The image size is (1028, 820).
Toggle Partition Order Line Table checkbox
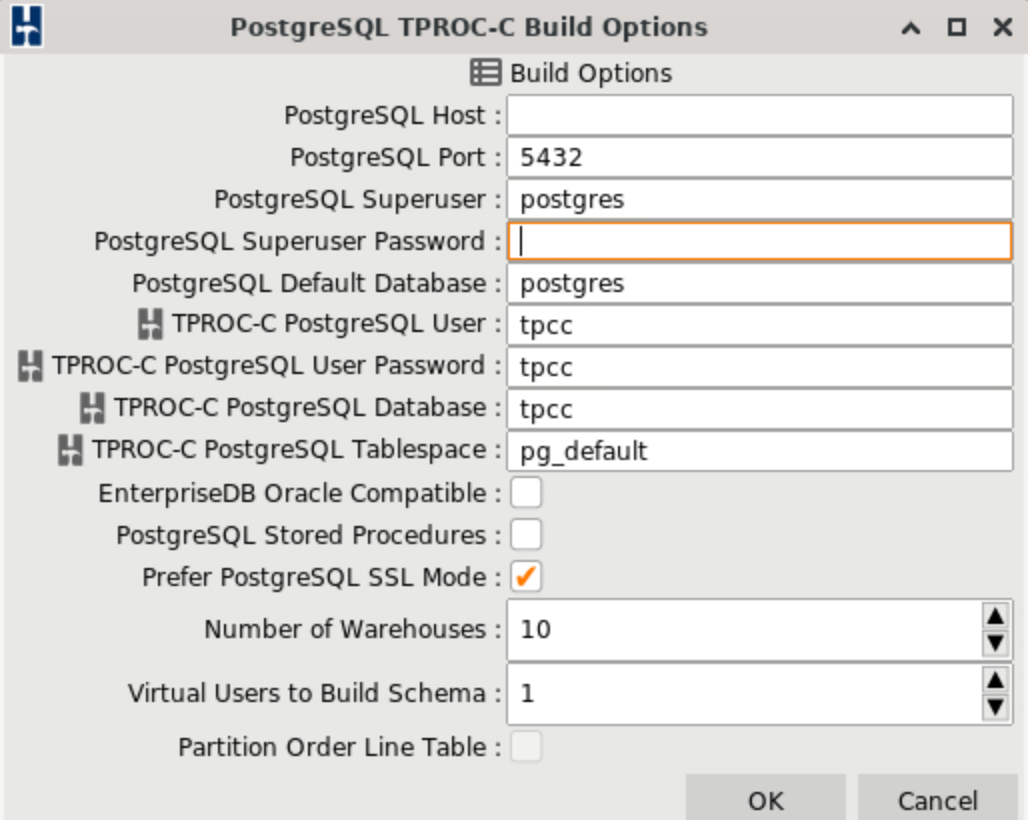coord(526,747)
